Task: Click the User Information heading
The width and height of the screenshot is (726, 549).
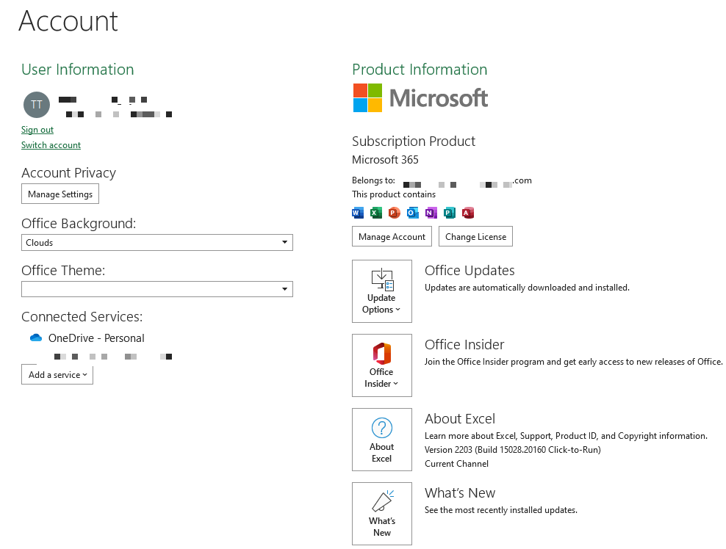Action: point(77,69)
